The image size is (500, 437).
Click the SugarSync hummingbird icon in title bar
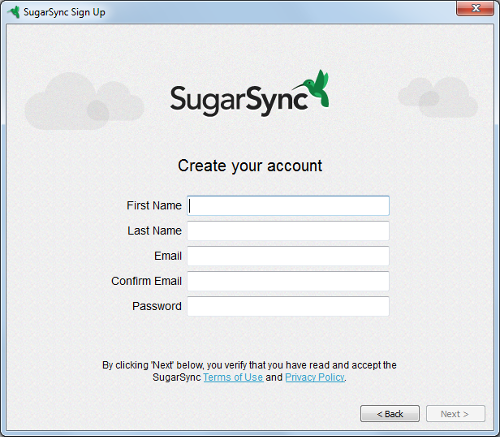[x=14, y=12]
